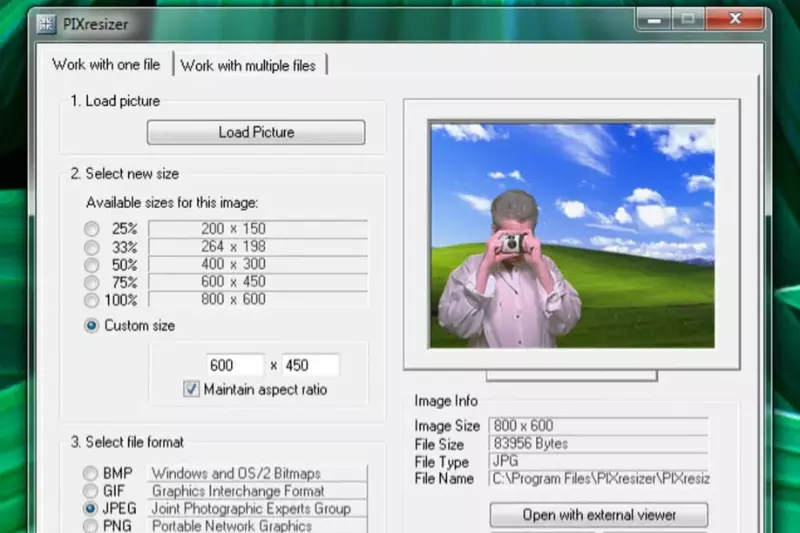Select BMP file format radio button
The width and height of the screenshot is (800, 533).
point(92,473)
